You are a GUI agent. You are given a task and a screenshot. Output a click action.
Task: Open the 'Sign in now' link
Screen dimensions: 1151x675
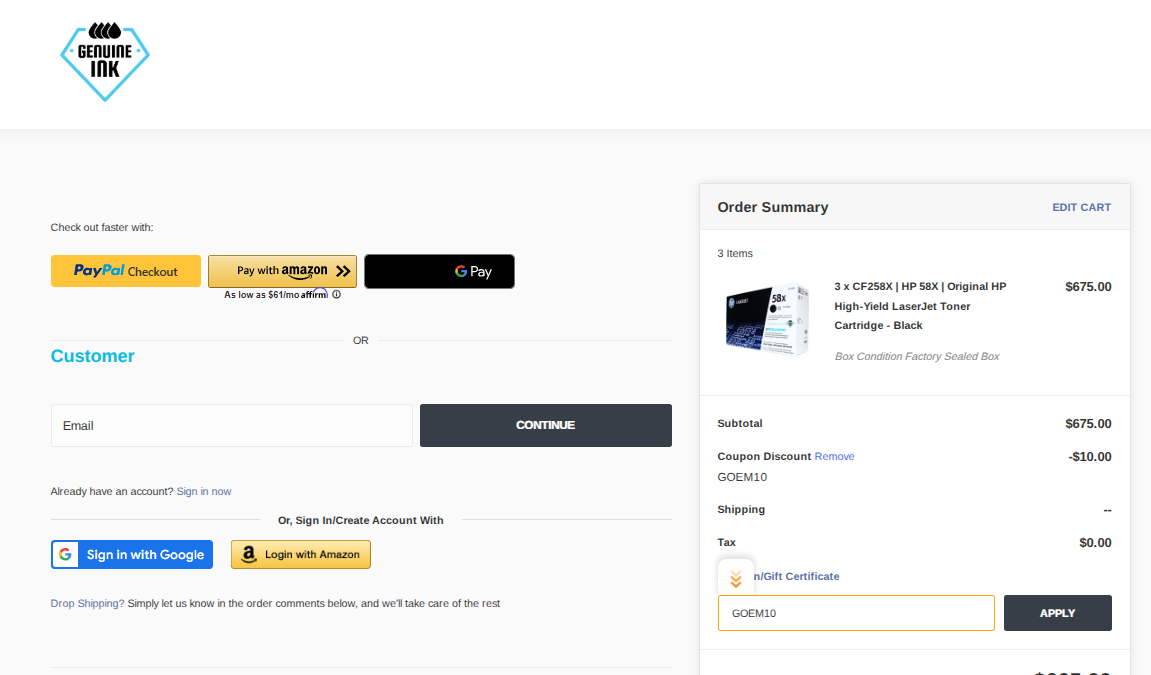(204, 491)
